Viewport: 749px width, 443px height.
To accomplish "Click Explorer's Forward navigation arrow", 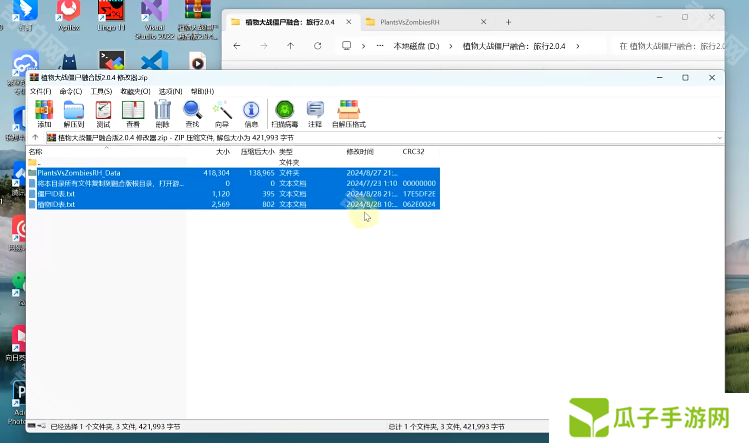I will click(264, 46).
